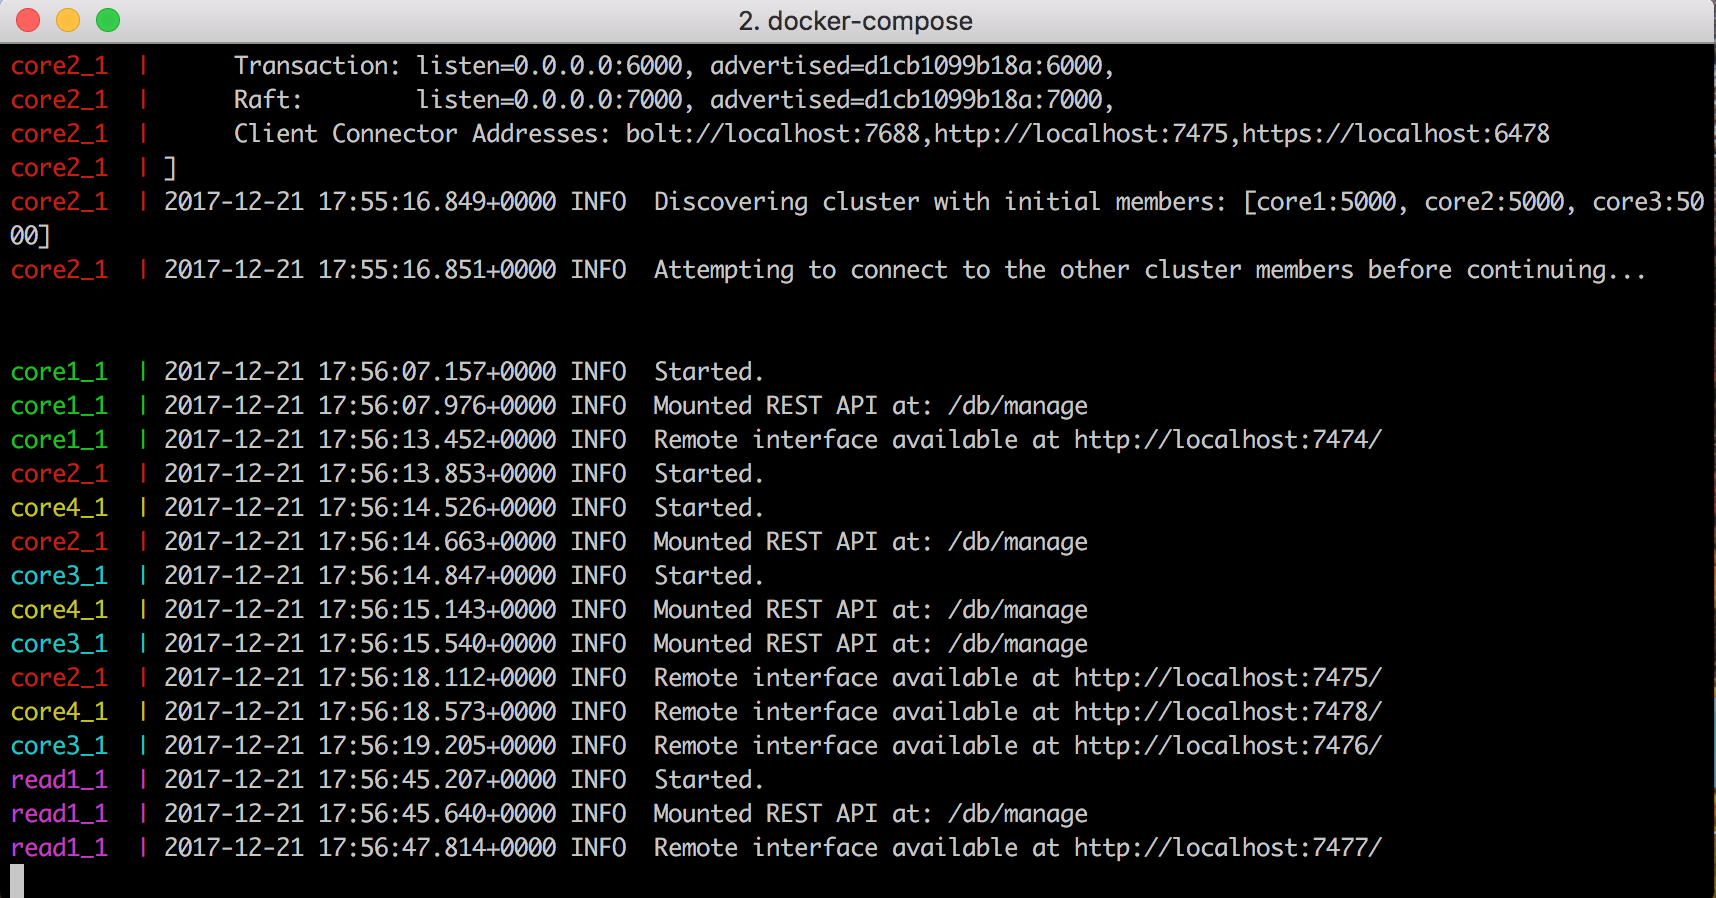Click the https://localhost:6478 connector address
This screenshot has width=1716, height=898.
[1396, 134]
